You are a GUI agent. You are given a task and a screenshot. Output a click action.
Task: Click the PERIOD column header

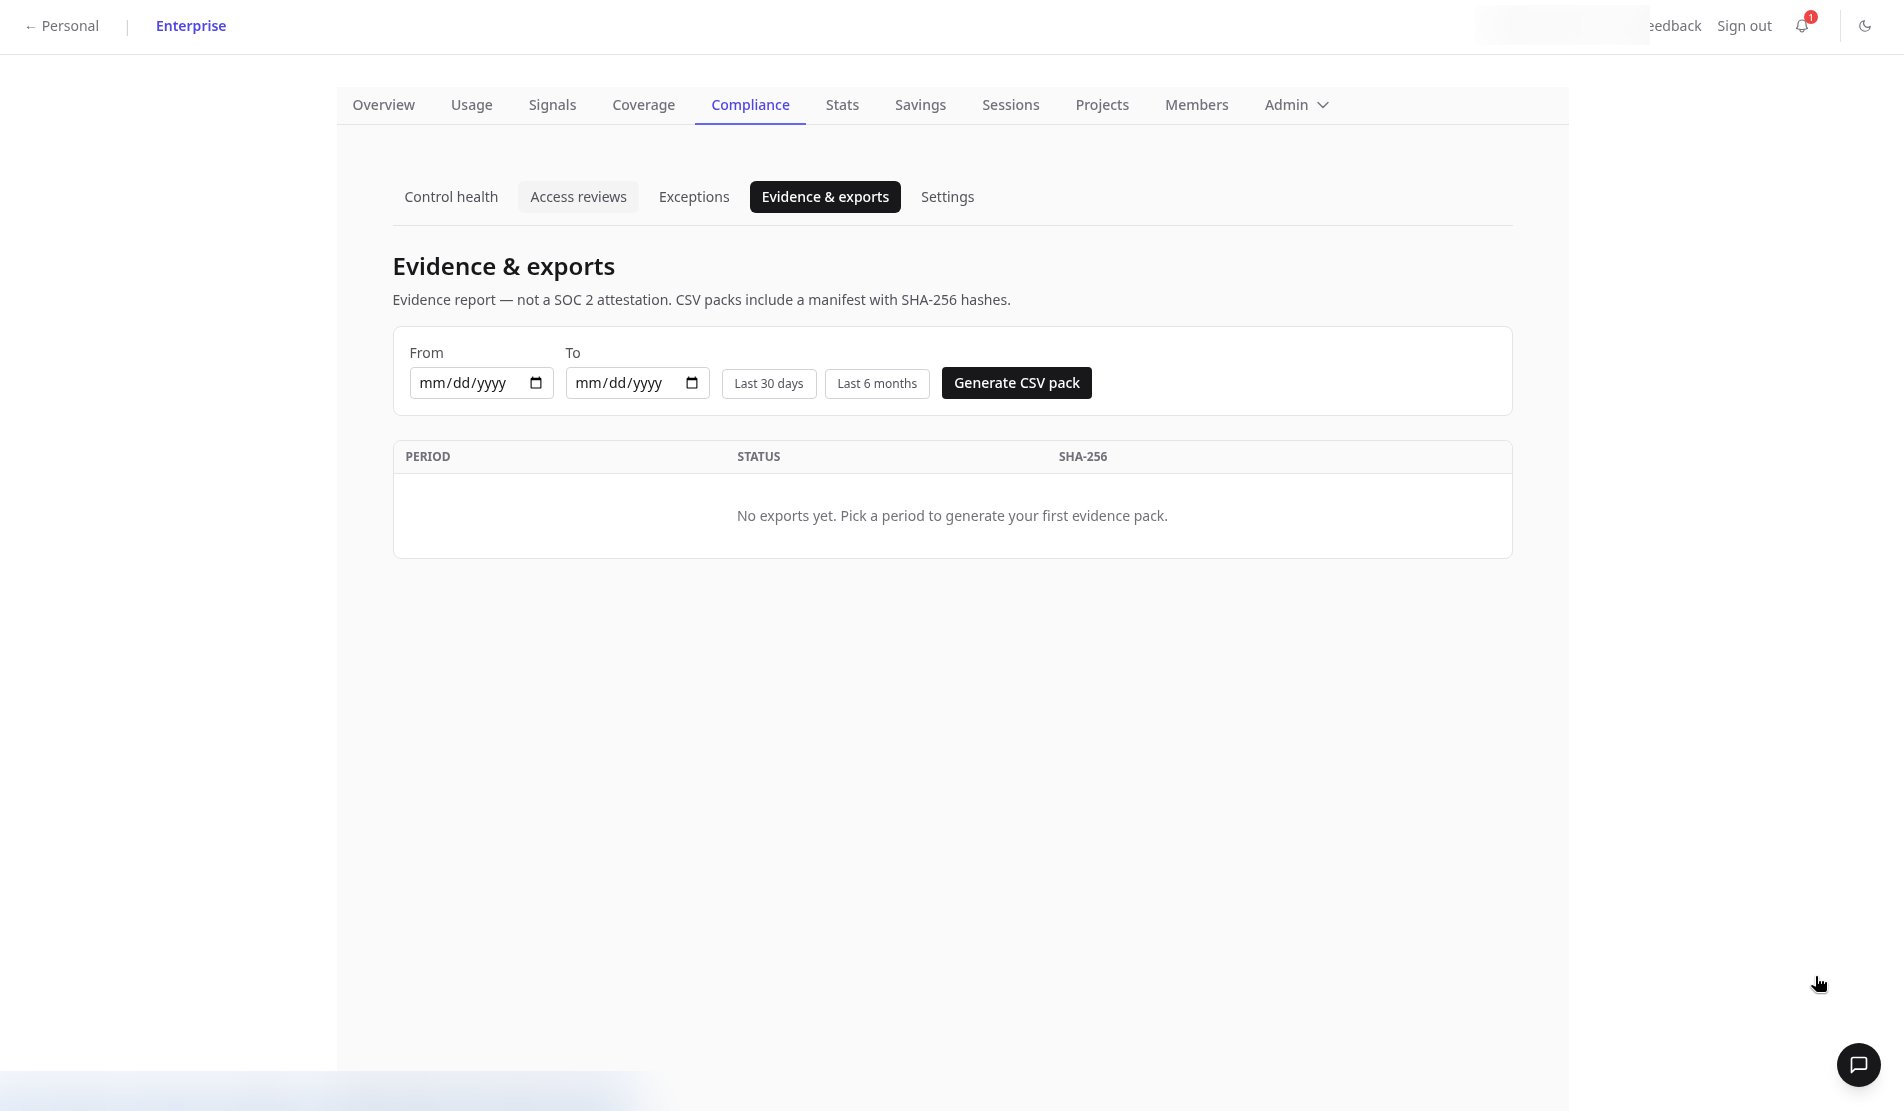point(427,457)
